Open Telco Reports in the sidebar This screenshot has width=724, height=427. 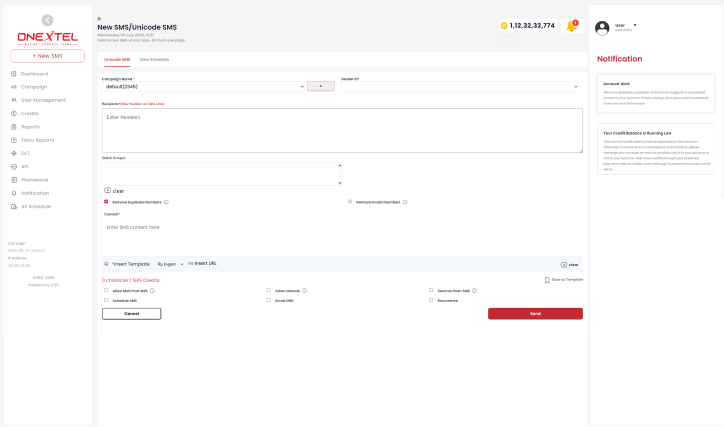(x=37, y=140)
